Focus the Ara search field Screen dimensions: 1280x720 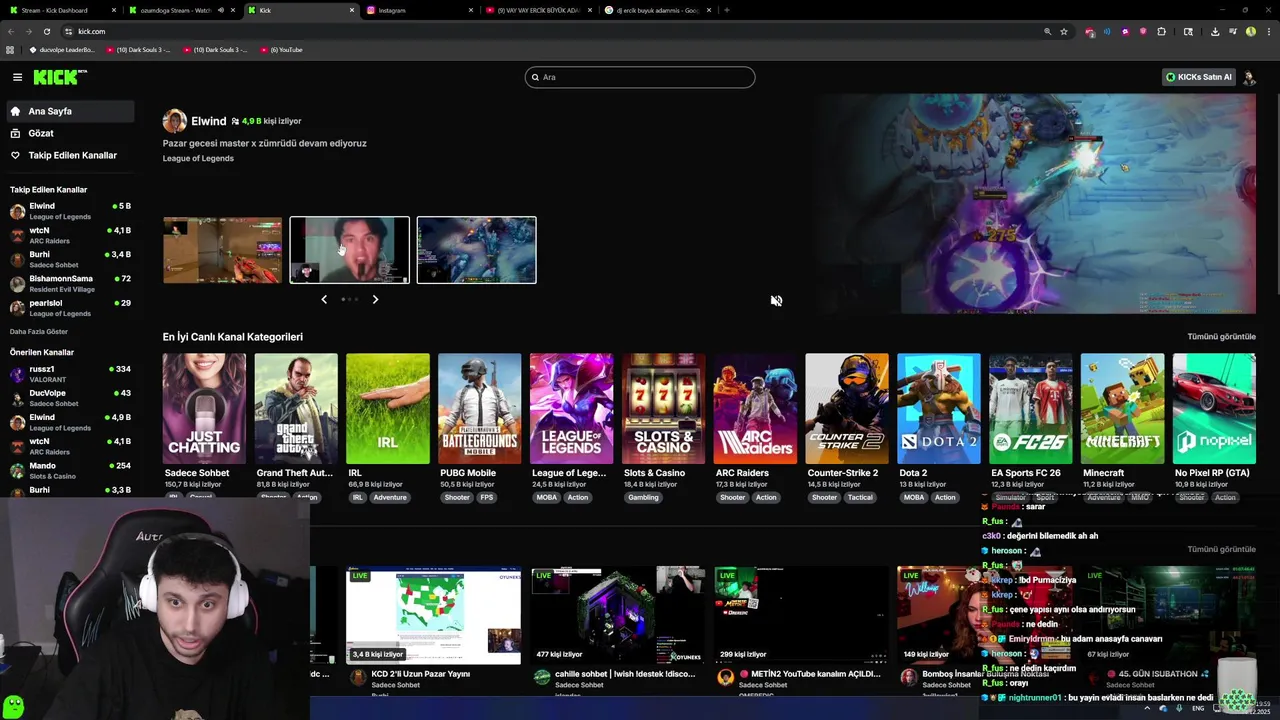(x=640, y=77)
